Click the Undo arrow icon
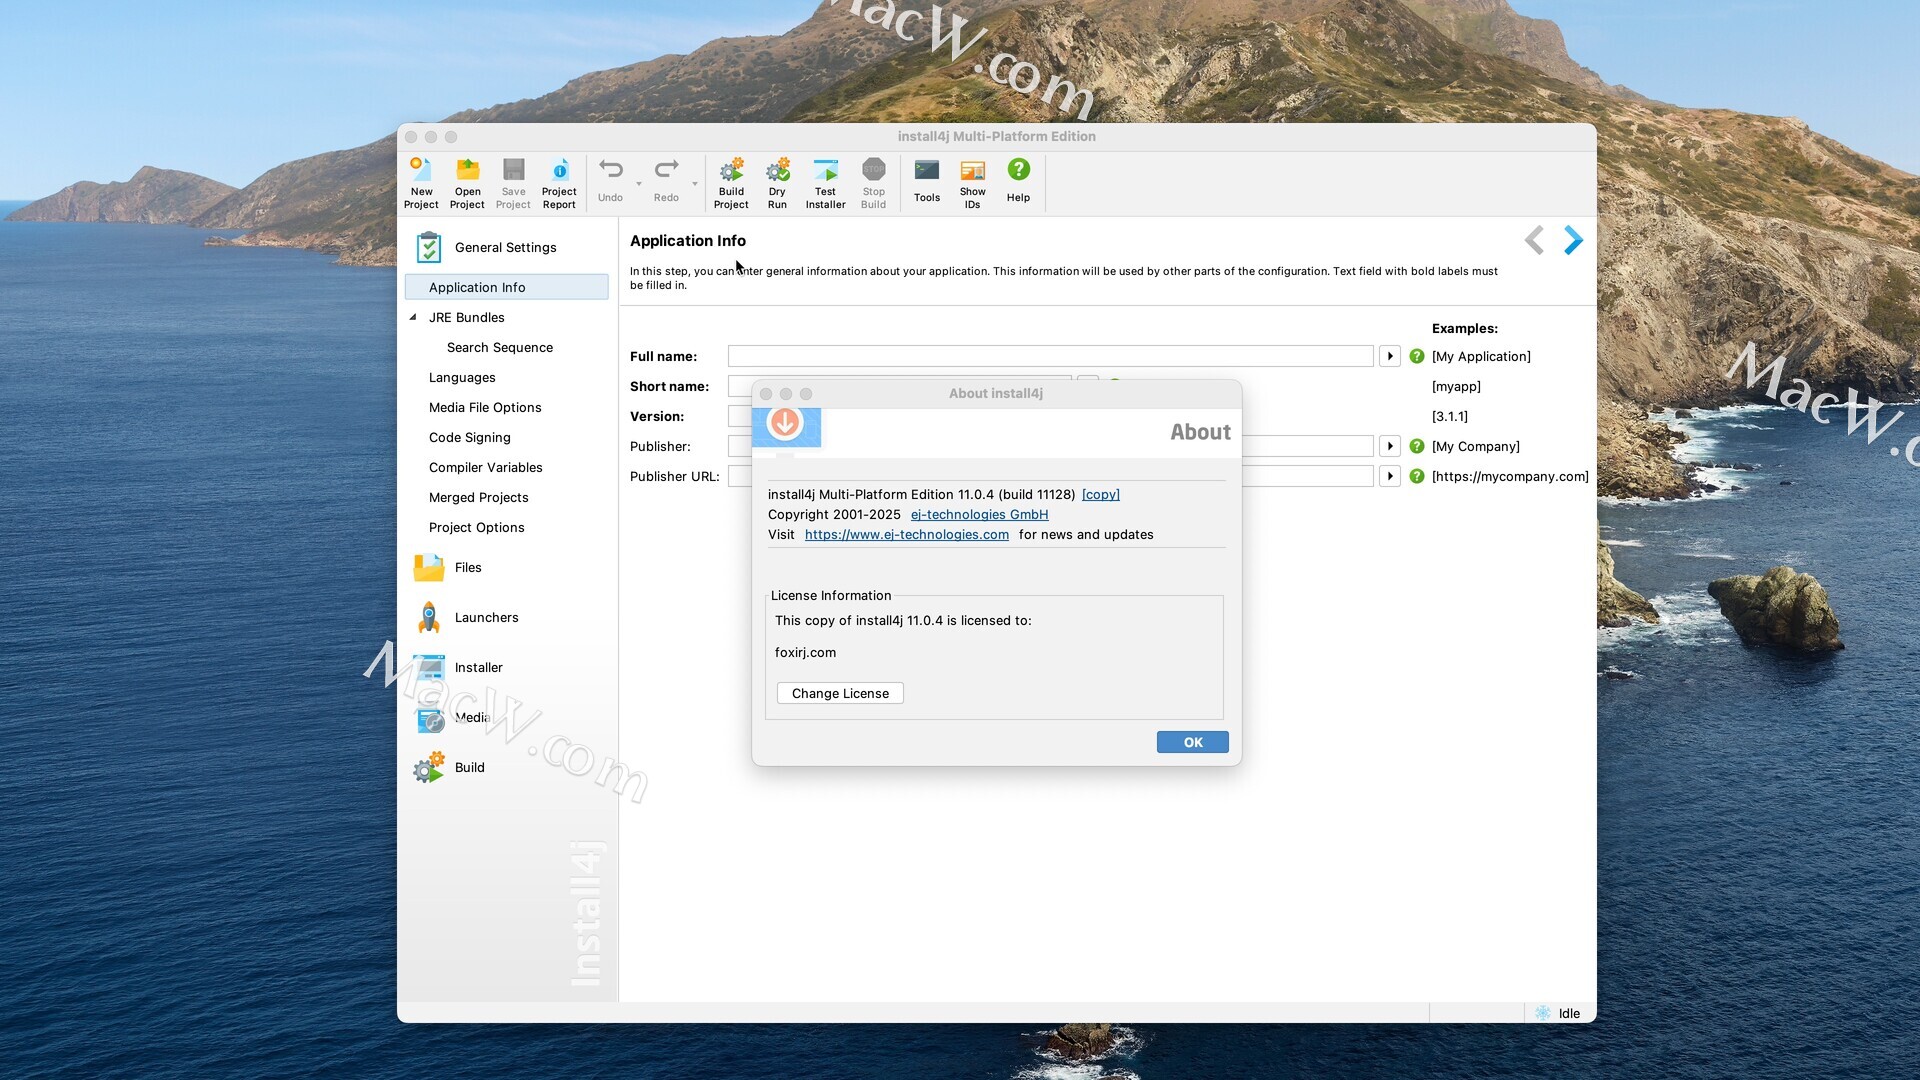The height and width of the screenshot is (1080, 1920). click(610, 170)
